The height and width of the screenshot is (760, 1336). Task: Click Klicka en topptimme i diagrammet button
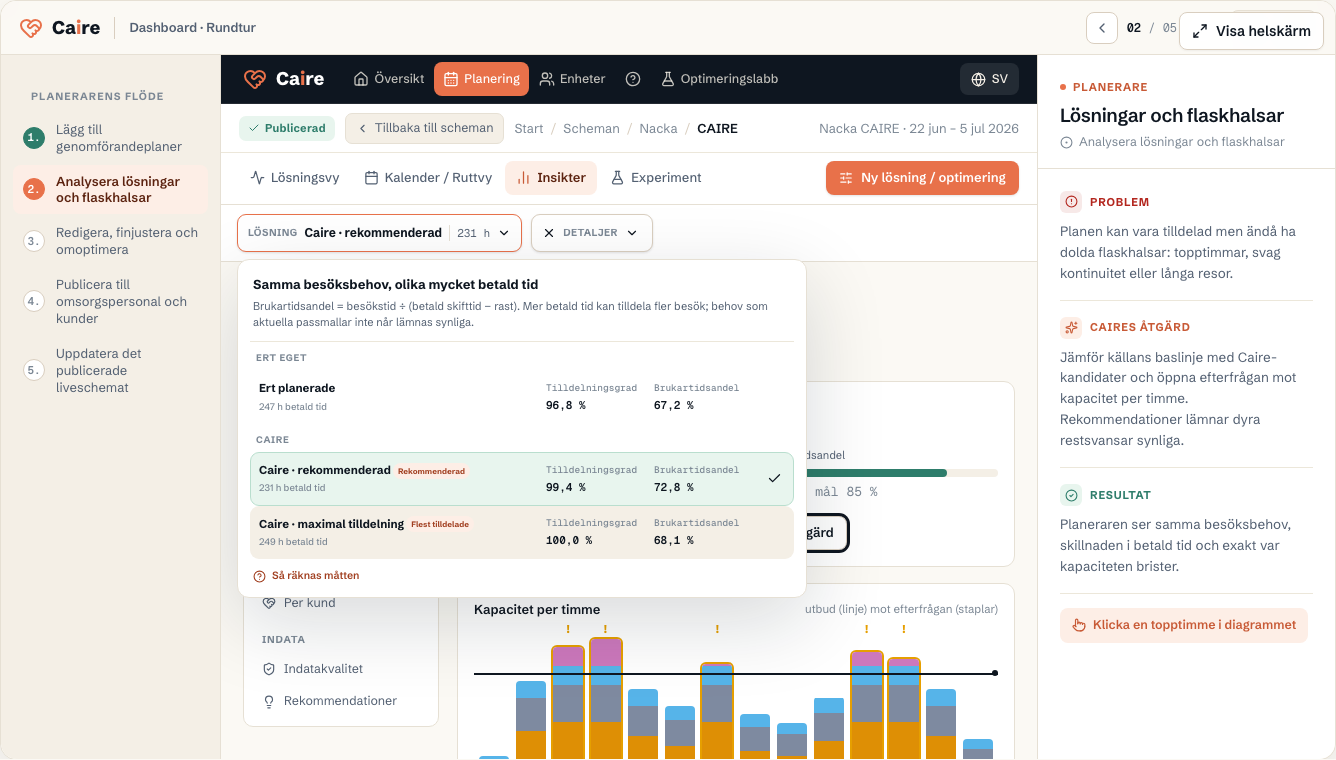coord(1184,625)
